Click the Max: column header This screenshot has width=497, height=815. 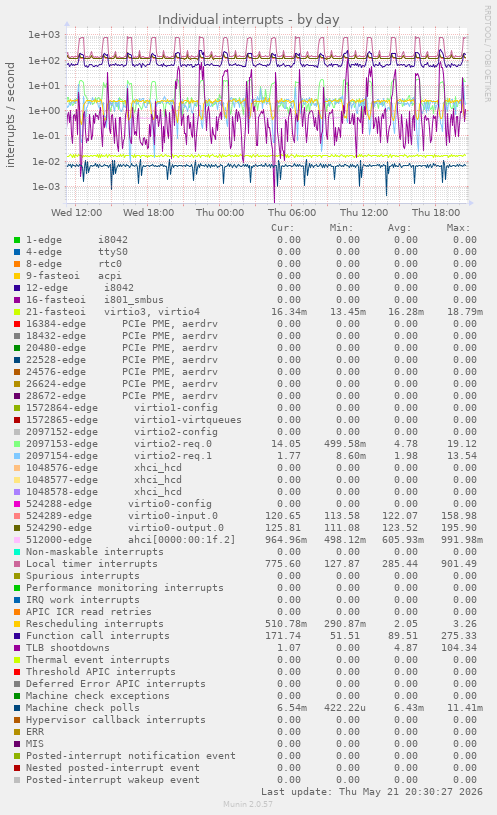(458, 228)
